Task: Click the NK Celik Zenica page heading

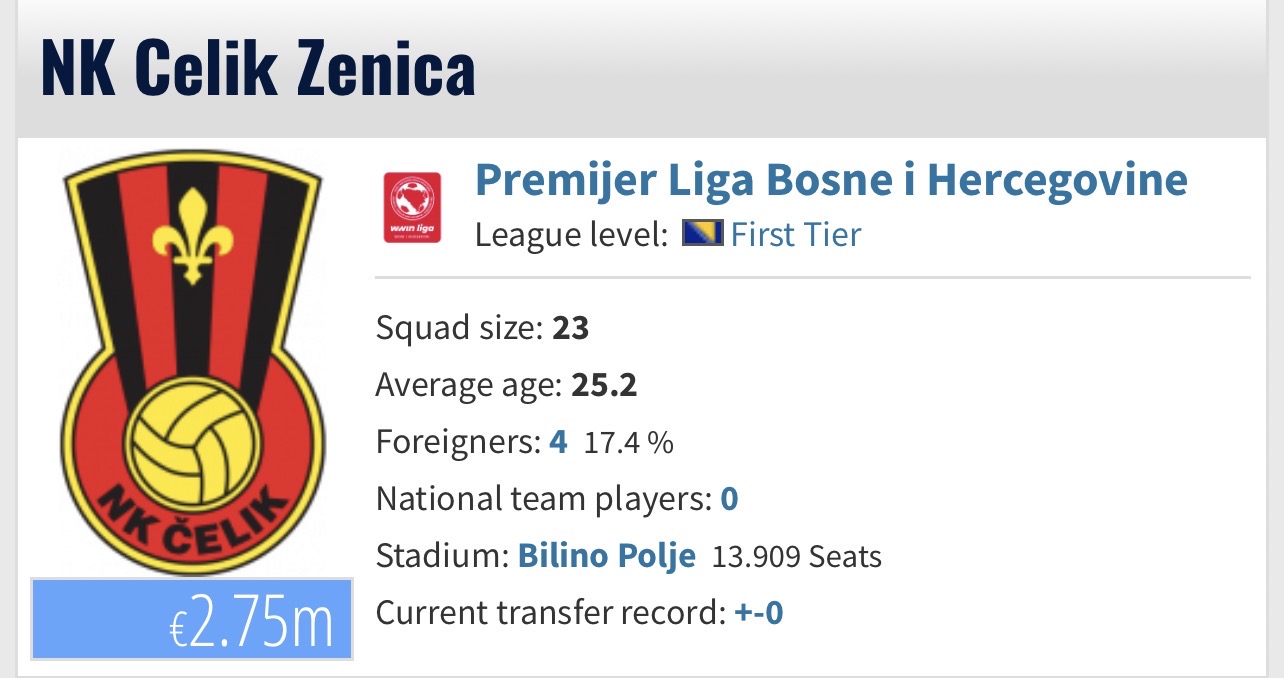Action: coord(258,67)
